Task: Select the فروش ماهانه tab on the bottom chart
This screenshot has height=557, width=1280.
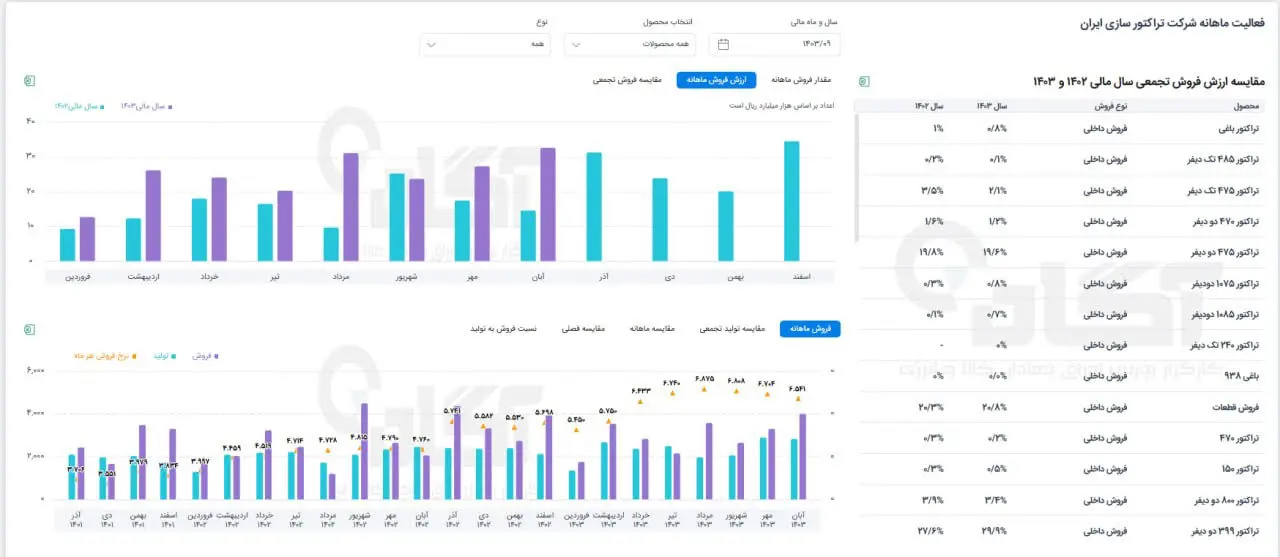Action: point(810,328)
